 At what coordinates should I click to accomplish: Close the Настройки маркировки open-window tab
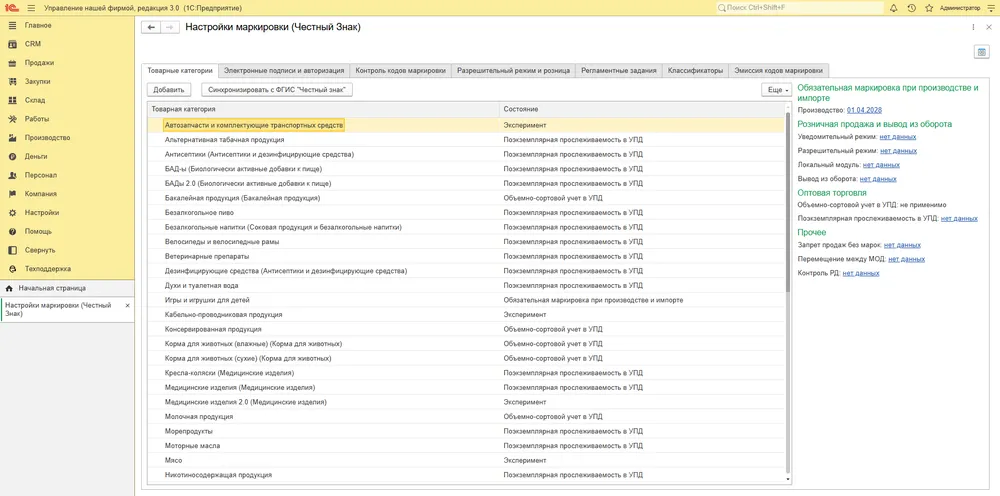[127, 306]
